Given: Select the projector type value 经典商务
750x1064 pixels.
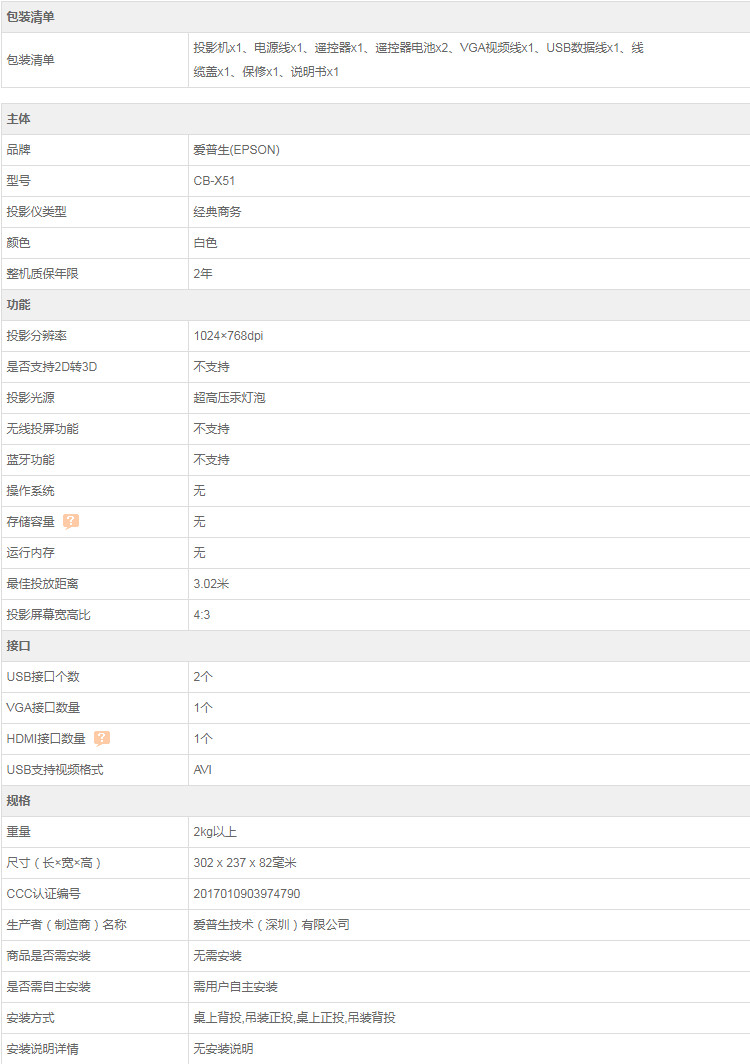Looking at the screenshot, I should [217, 212].
